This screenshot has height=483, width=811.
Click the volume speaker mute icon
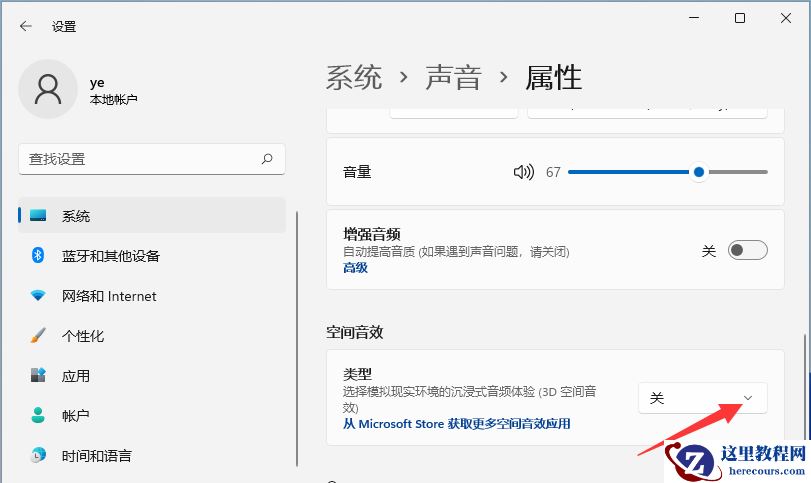point(523,172)
